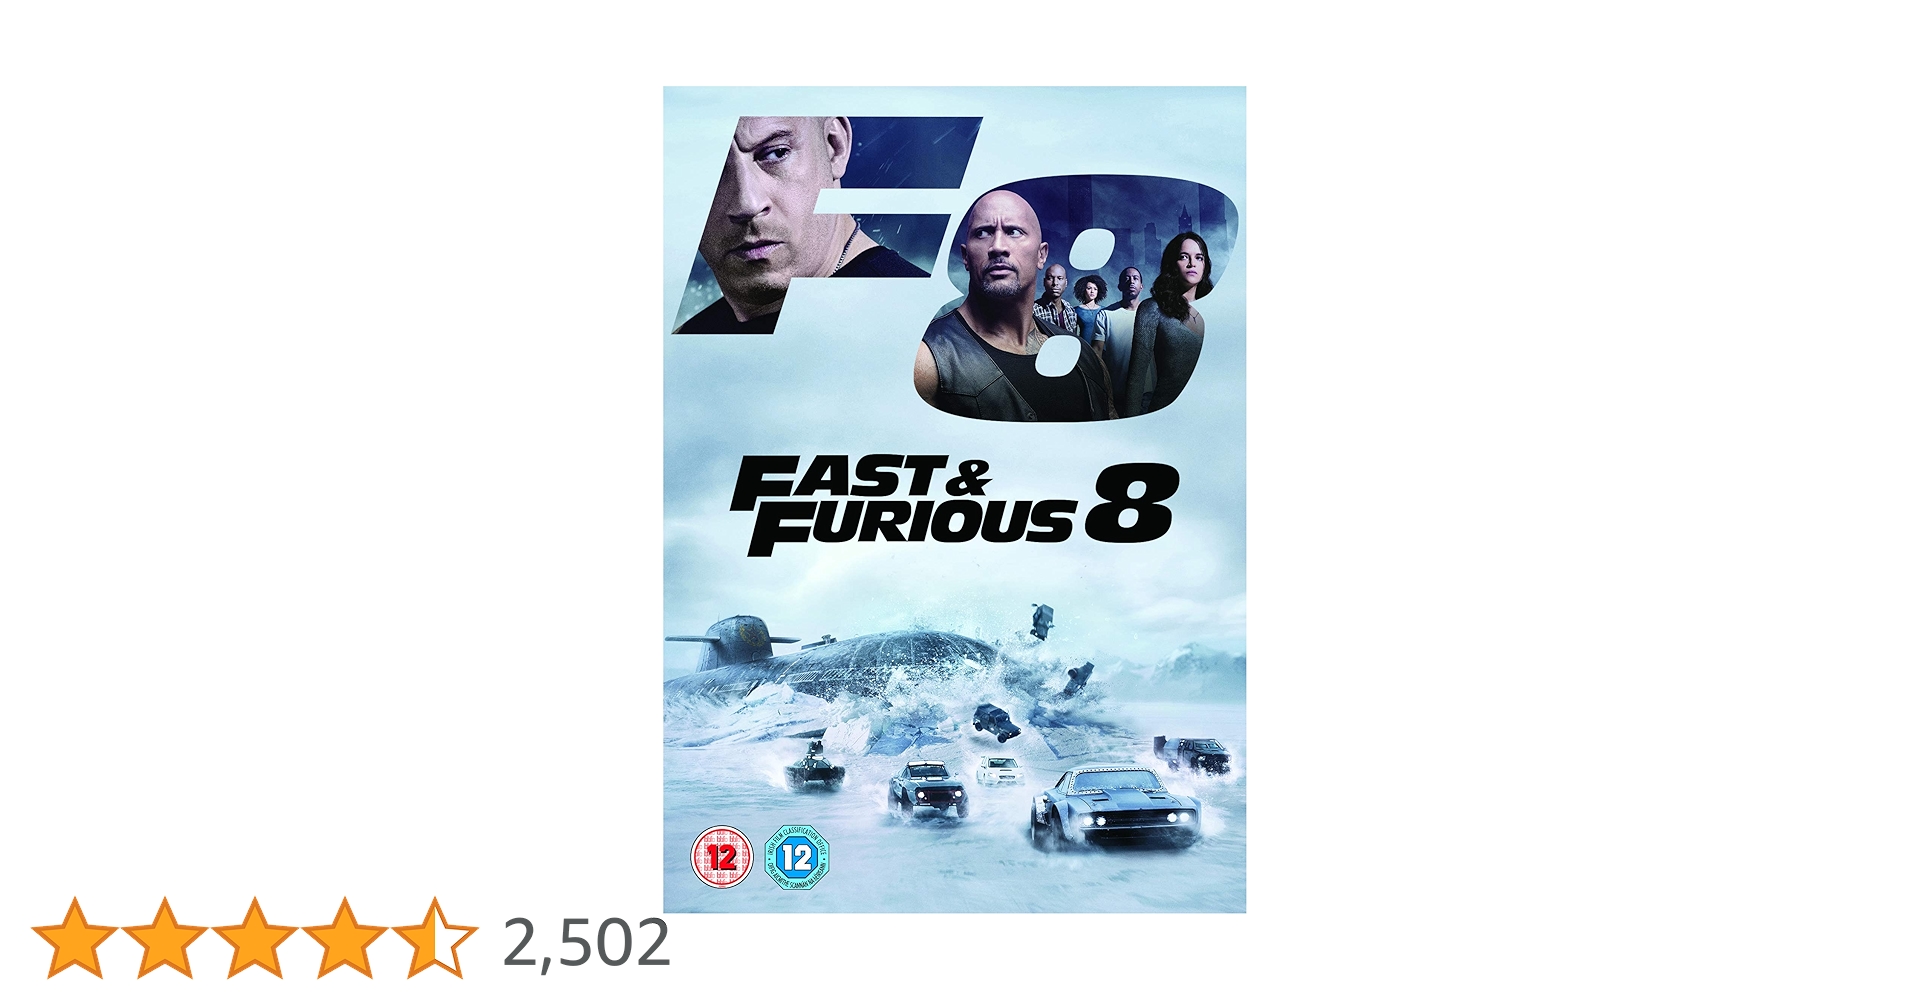Image resolution: width=1910 pixels, height=1000 pixels.
Task: Click the orange-striped rally car on ice
Action: (x=930, y=789)
